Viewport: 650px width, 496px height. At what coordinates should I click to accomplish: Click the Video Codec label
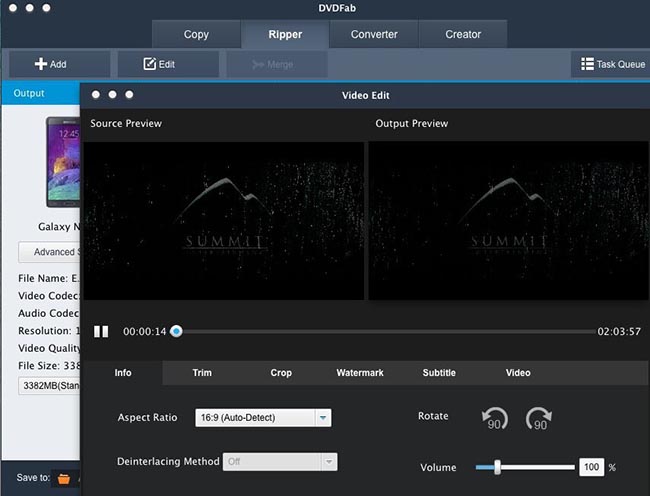[x=49, y=296]
